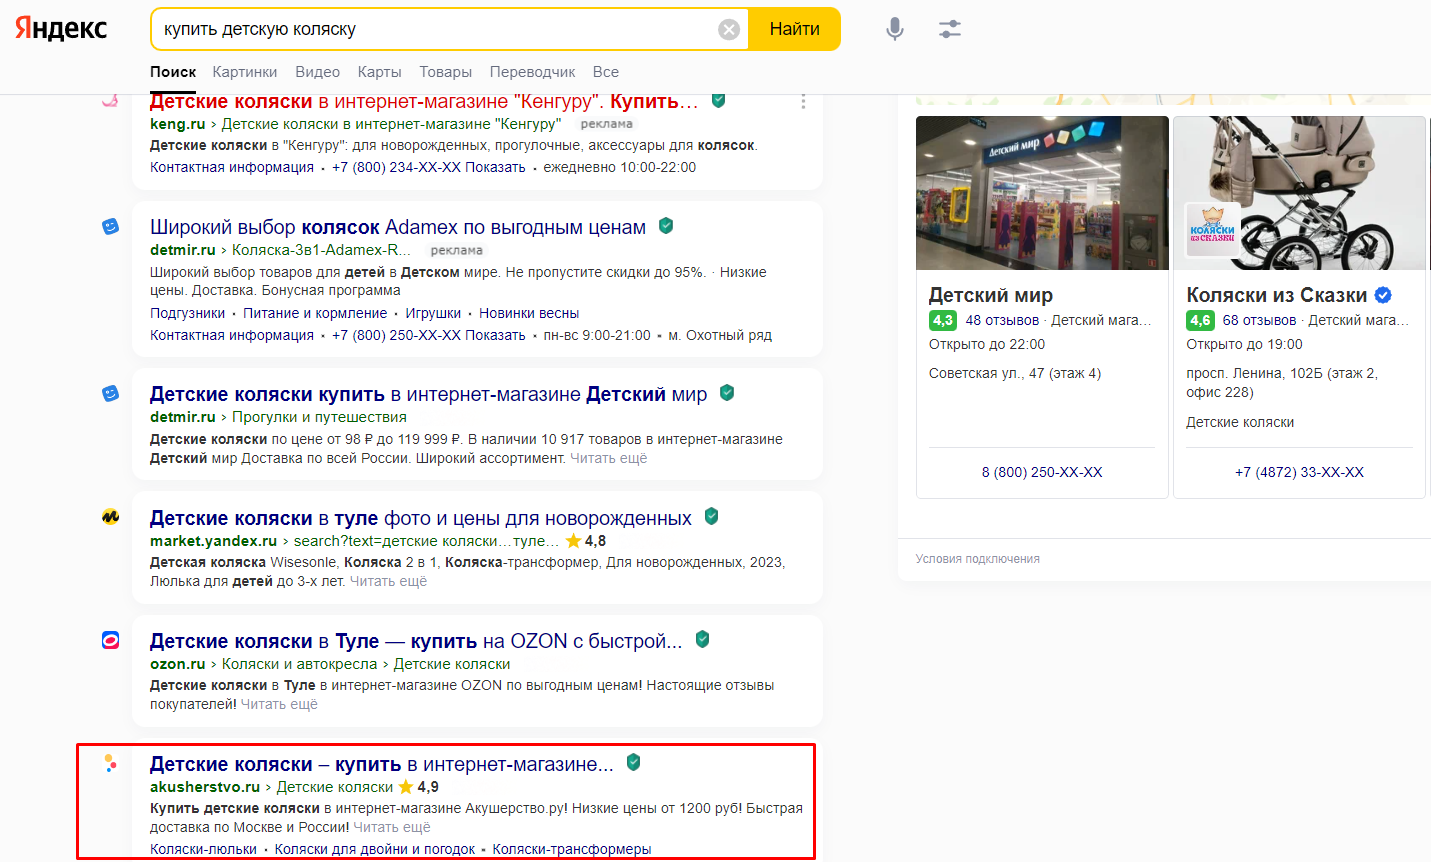Image resolution: width=1431 pixels, height=862 pixels.
Task: Click the shield badge on the OZON result
Action: (703, 639)
